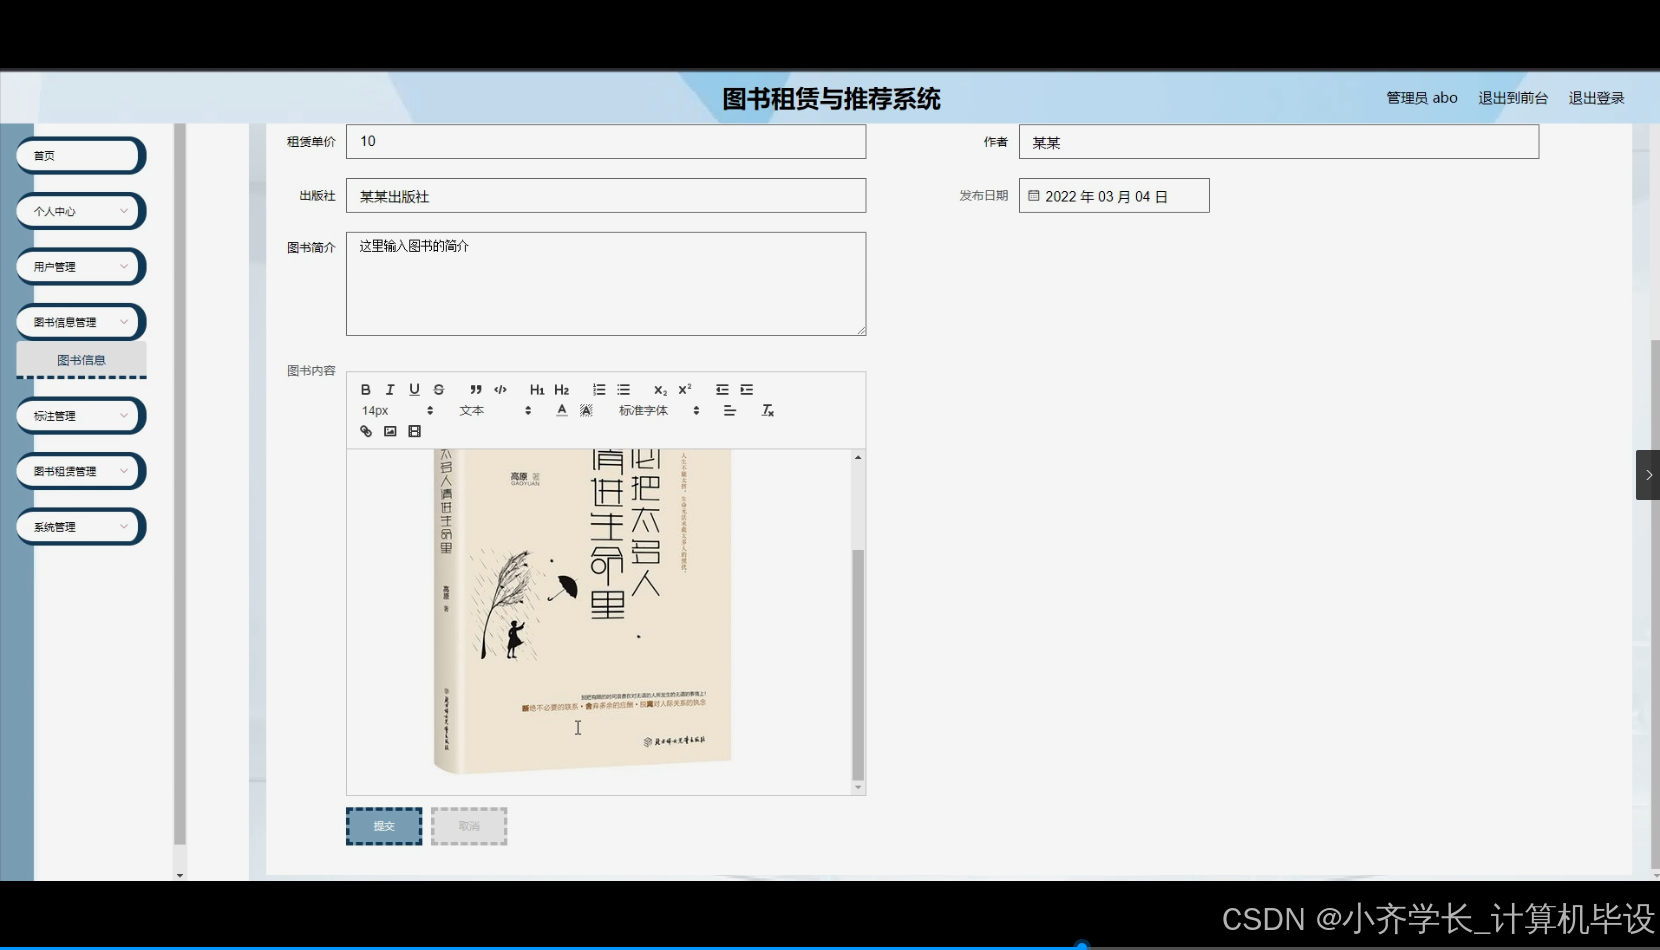Viewport: 1660px width, 950px height.
Task: Create a bulleted list
Action: tap(624, 390)
